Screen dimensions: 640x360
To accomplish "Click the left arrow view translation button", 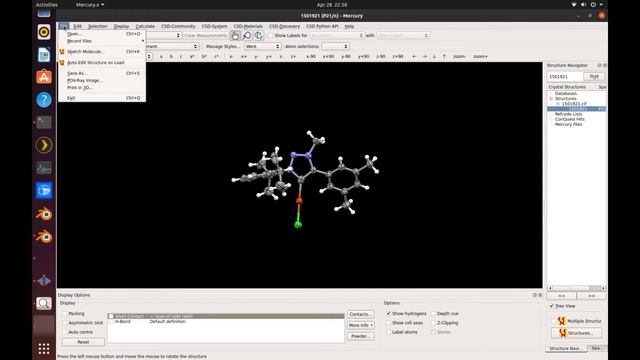I will [x=414, y=56].
